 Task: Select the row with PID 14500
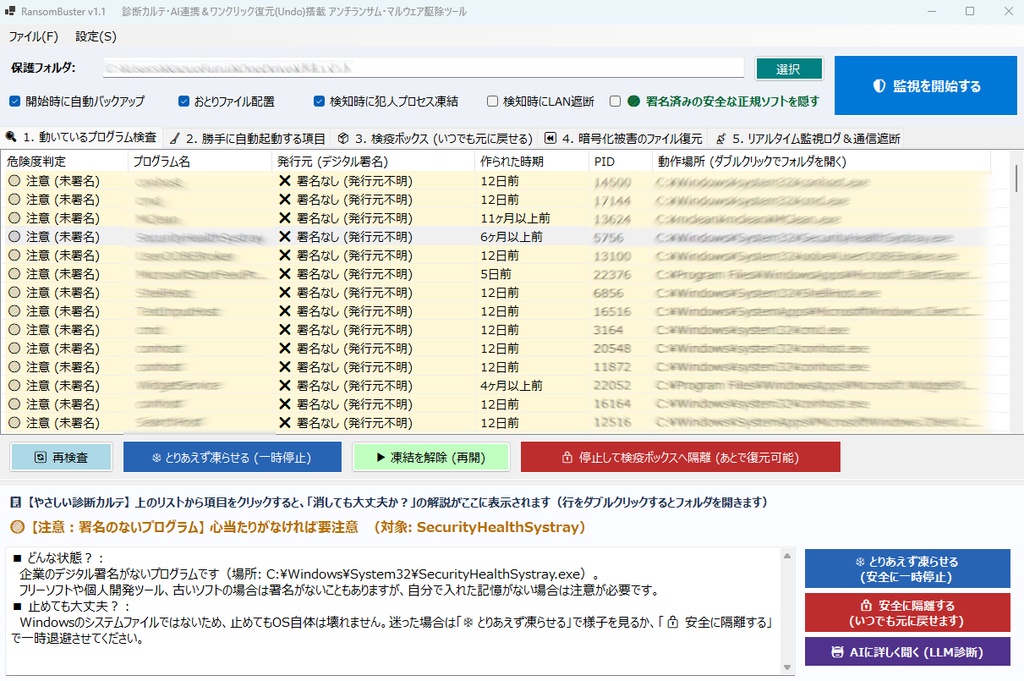496,181
